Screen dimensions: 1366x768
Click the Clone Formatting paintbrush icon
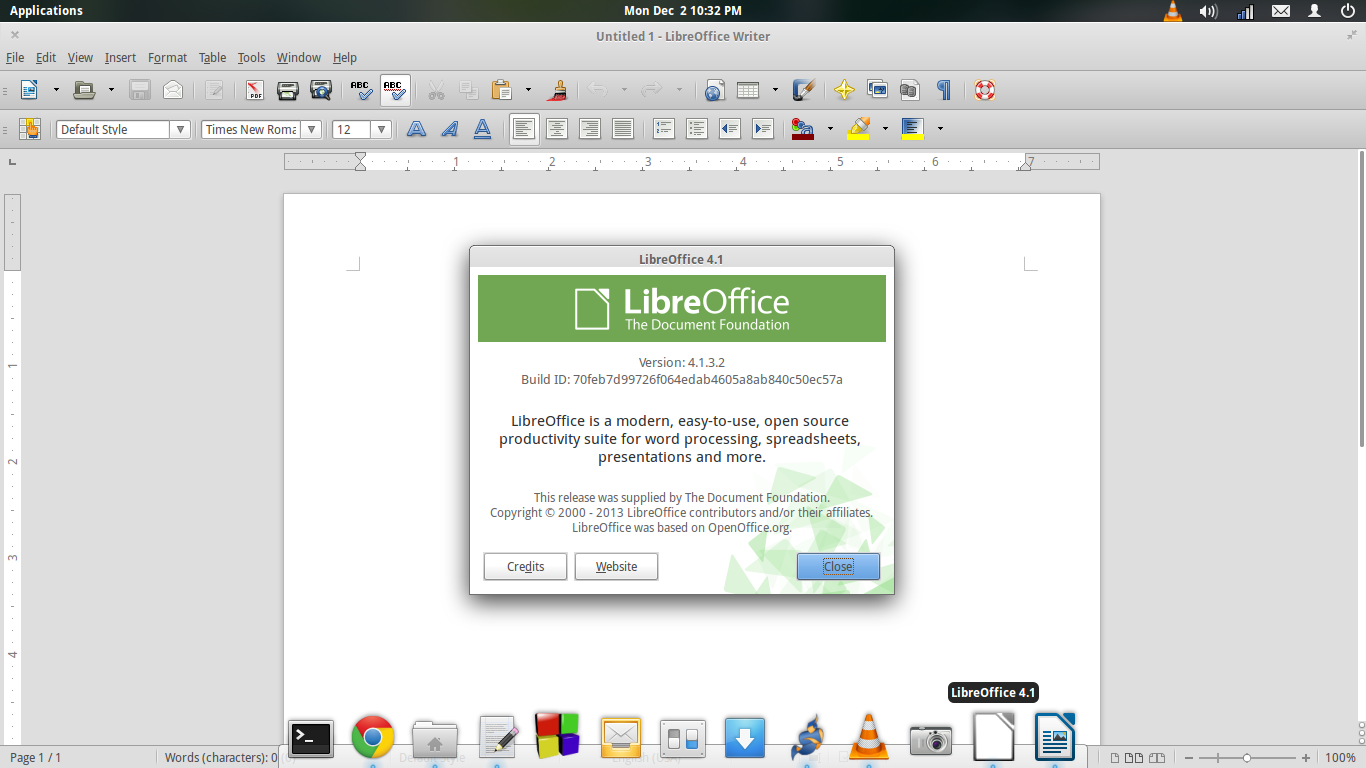point(558,90)
